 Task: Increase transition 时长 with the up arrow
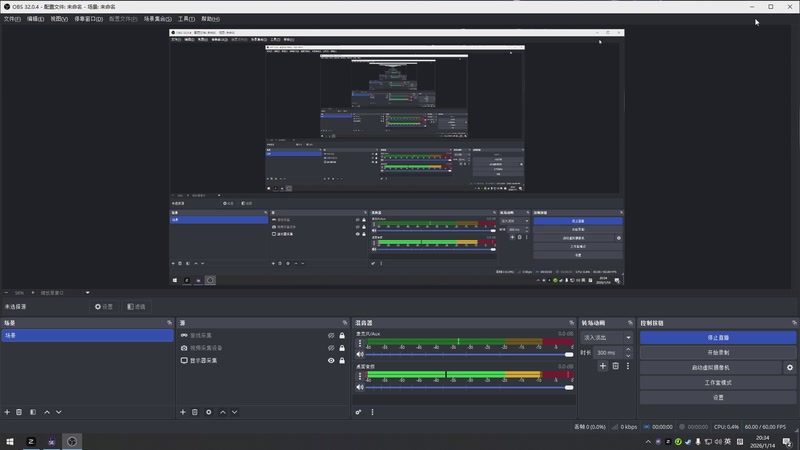[x=628, y=350]
